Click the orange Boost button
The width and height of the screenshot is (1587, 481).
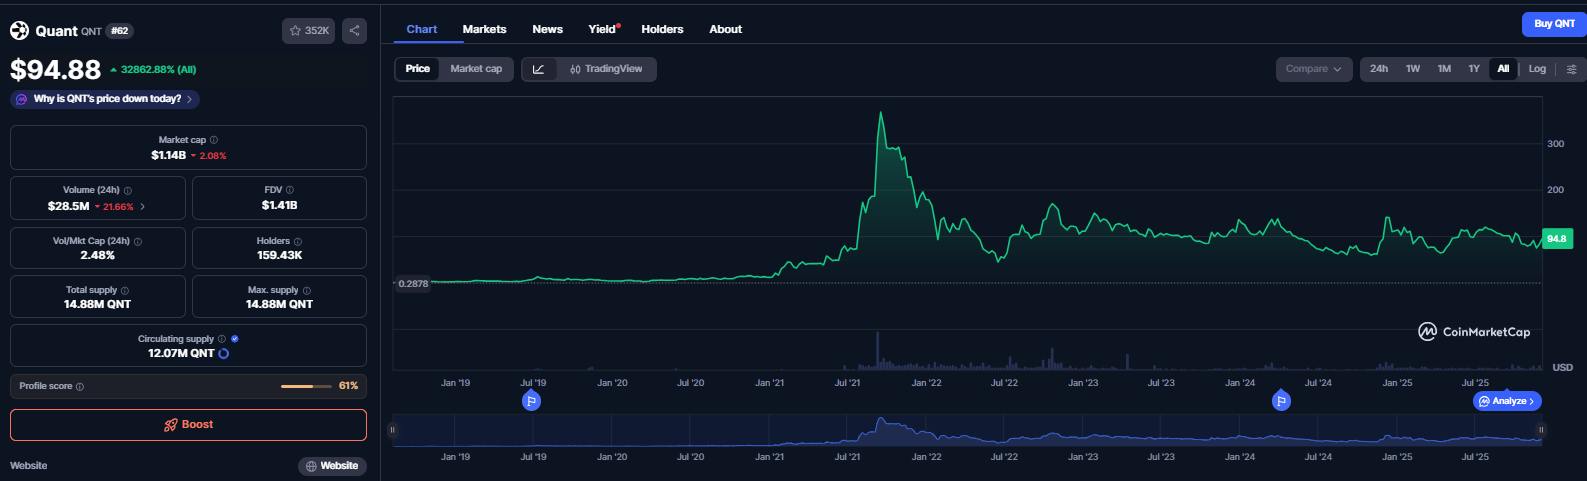(x=188, y=425)
